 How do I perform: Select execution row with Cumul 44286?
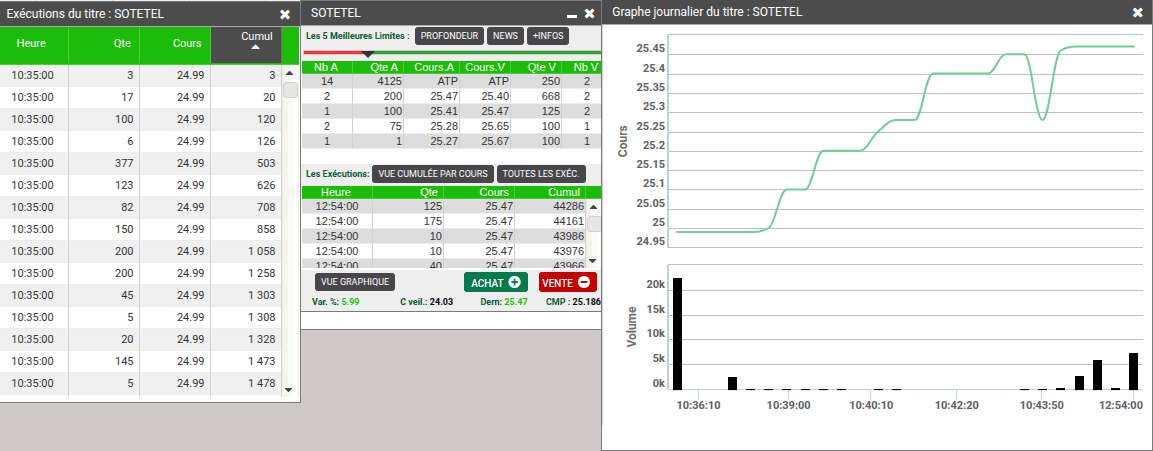444,207
